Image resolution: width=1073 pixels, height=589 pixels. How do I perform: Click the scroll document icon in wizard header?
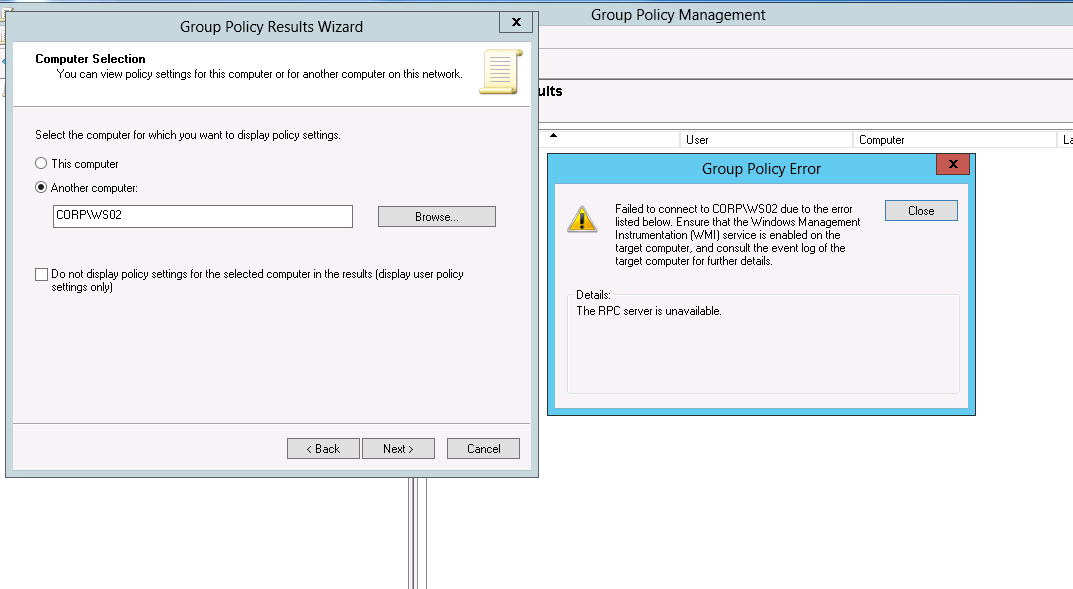[501, 72]
